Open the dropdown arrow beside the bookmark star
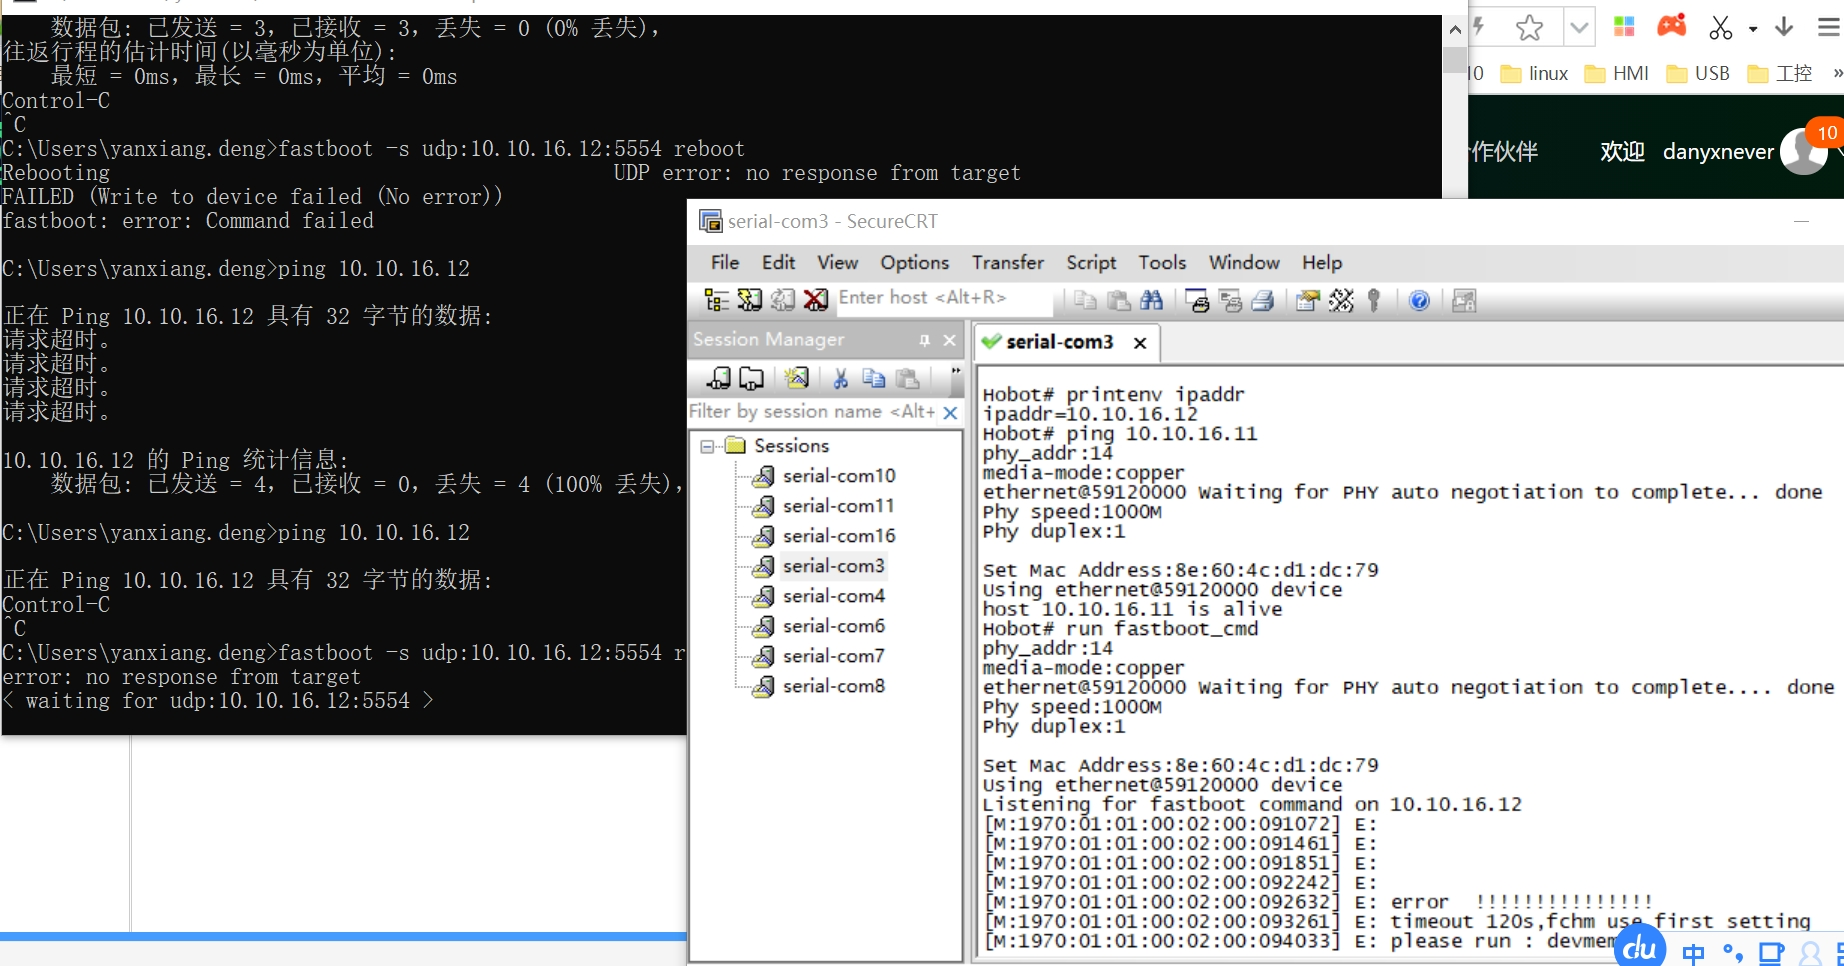Viewport: 1844px width, 966px height. click(x=1579, y=28)
